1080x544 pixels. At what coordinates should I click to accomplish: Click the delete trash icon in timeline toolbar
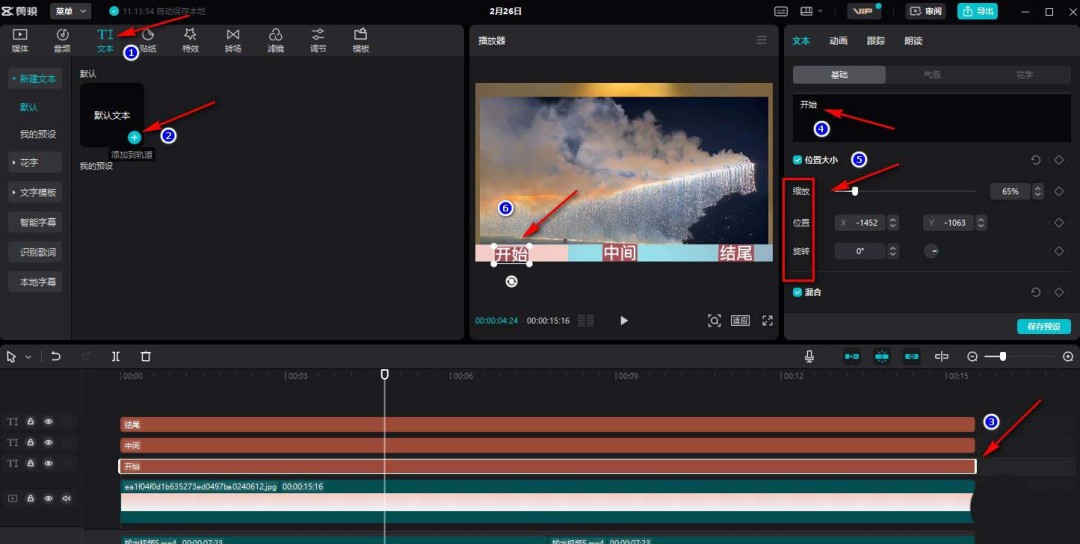pos(146,356)
